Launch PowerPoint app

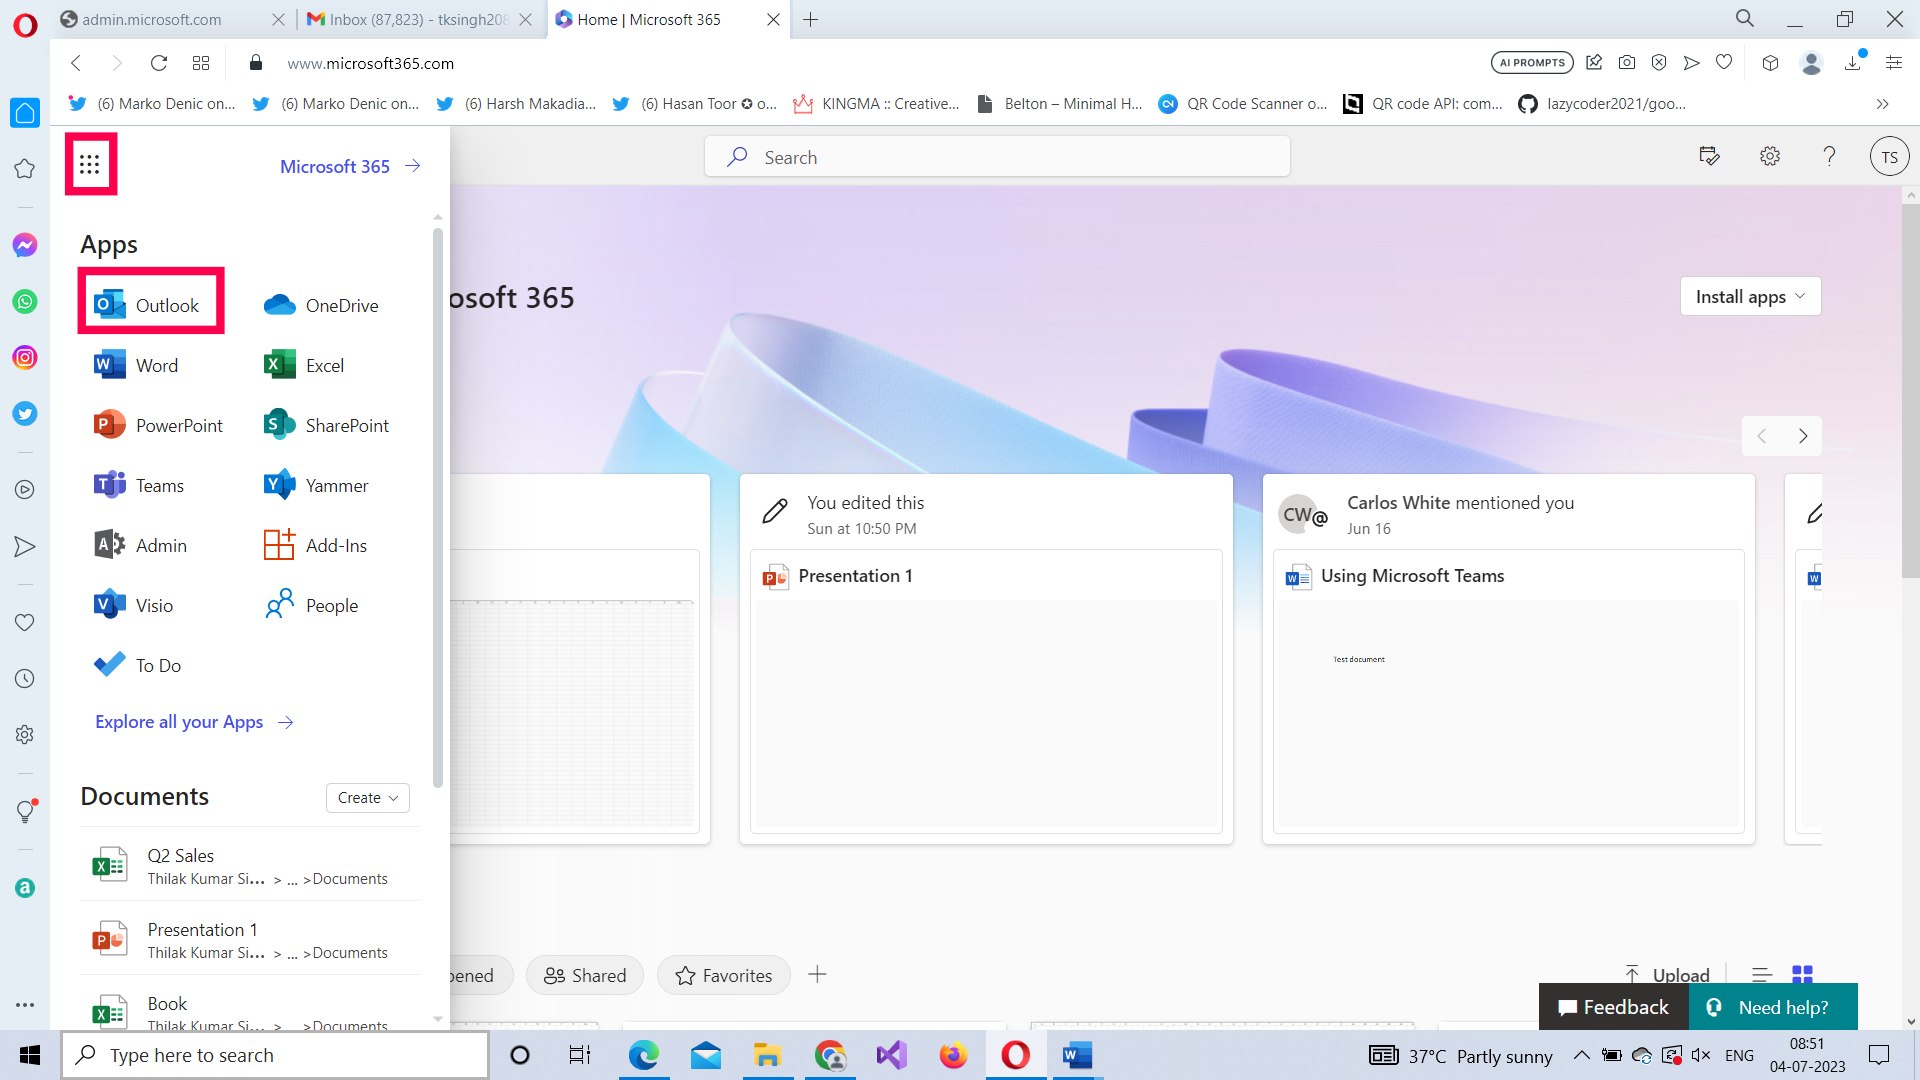[158, 425]
